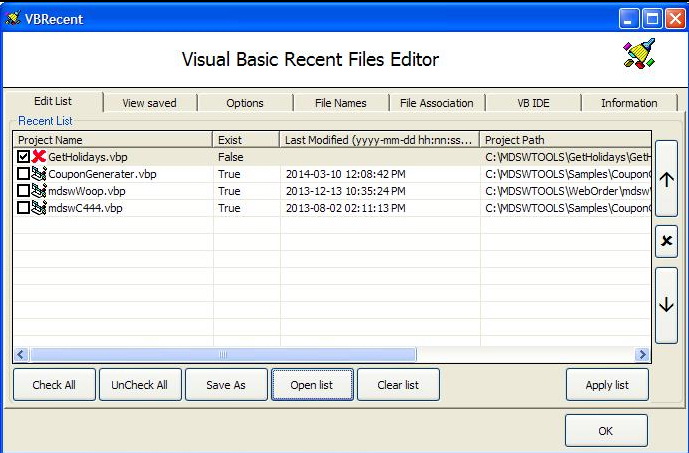
Task: Click the OK button
Action: (606, 431)
